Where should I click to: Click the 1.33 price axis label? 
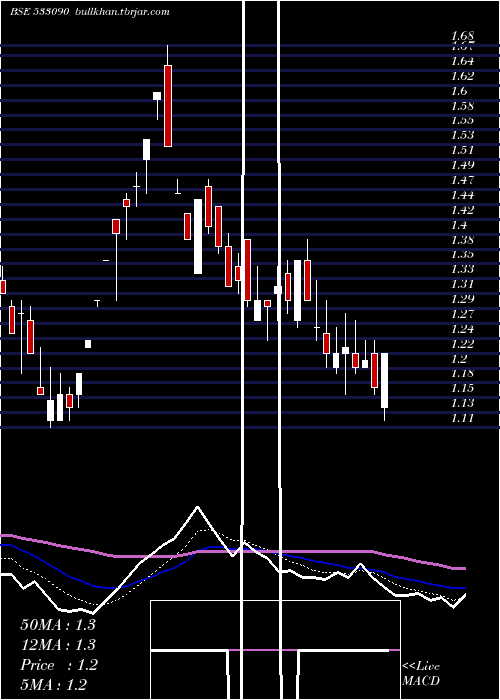point(462,269)
